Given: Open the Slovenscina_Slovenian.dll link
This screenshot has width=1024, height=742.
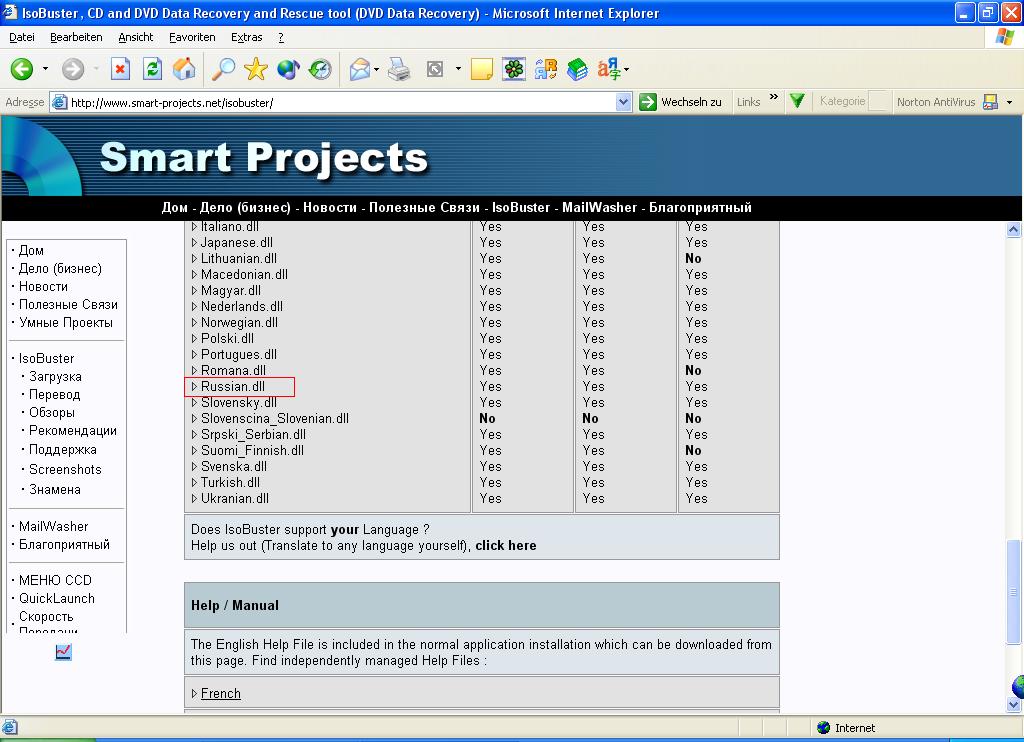Looking at the screenshot, I should coord(274,419).
